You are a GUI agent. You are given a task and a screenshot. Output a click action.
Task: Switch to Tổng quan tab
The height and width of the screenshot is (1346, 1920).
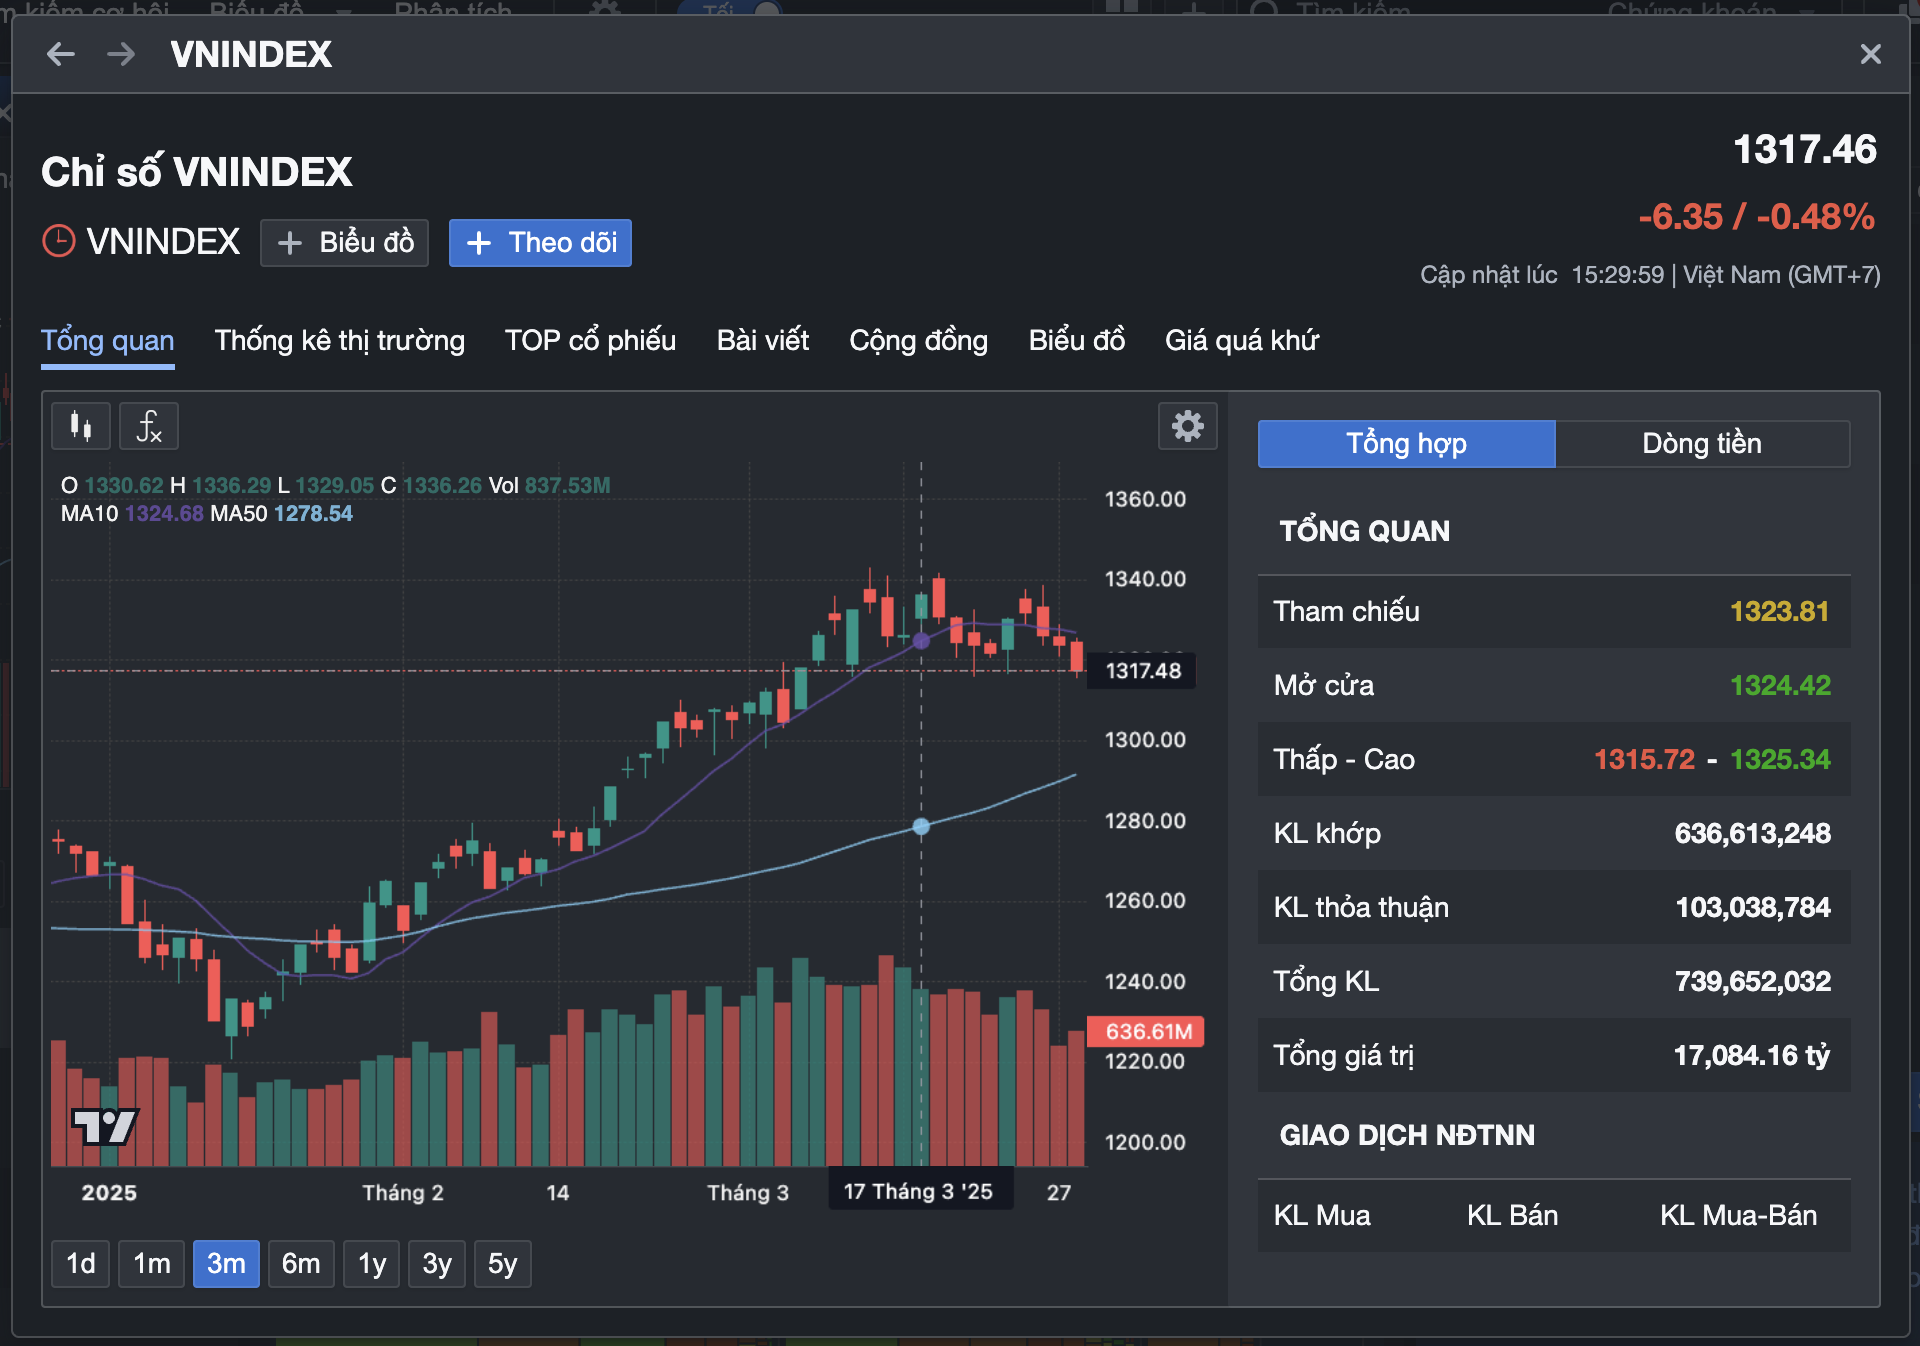click(x=107, y=341)
